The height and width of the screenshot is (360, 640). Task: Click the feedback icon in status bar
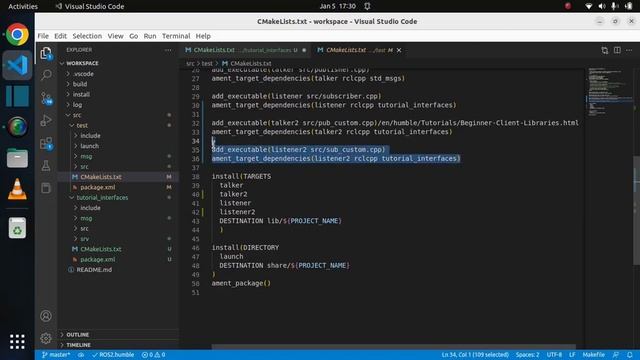pos(616,355)
